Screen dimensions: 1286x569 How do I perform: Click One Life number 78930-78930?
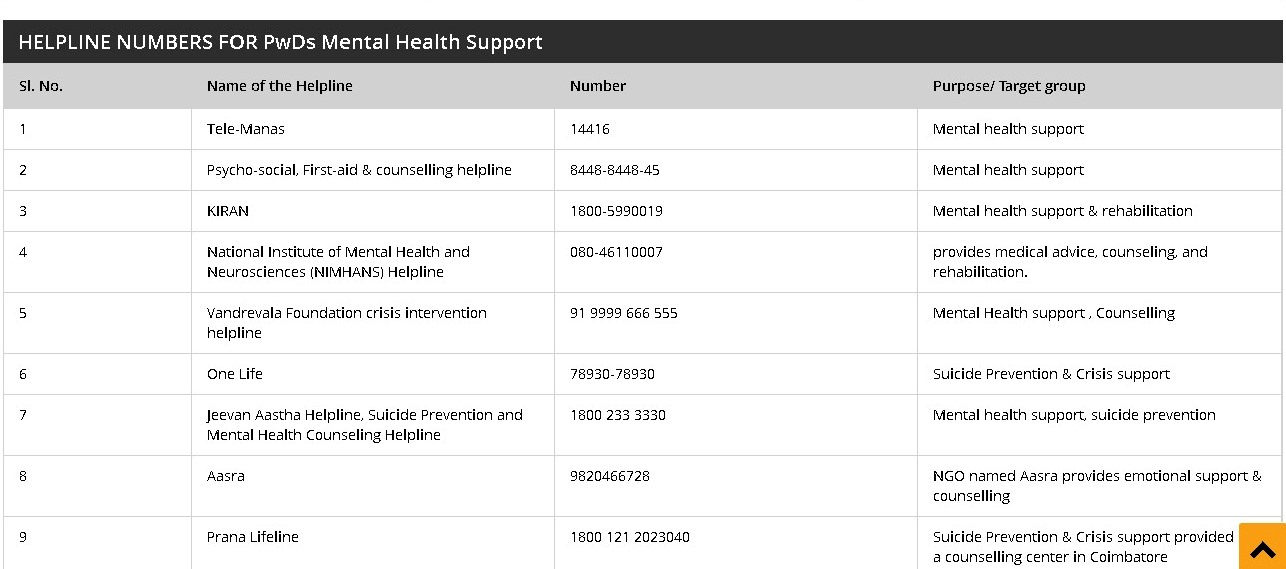coord(612,374)
